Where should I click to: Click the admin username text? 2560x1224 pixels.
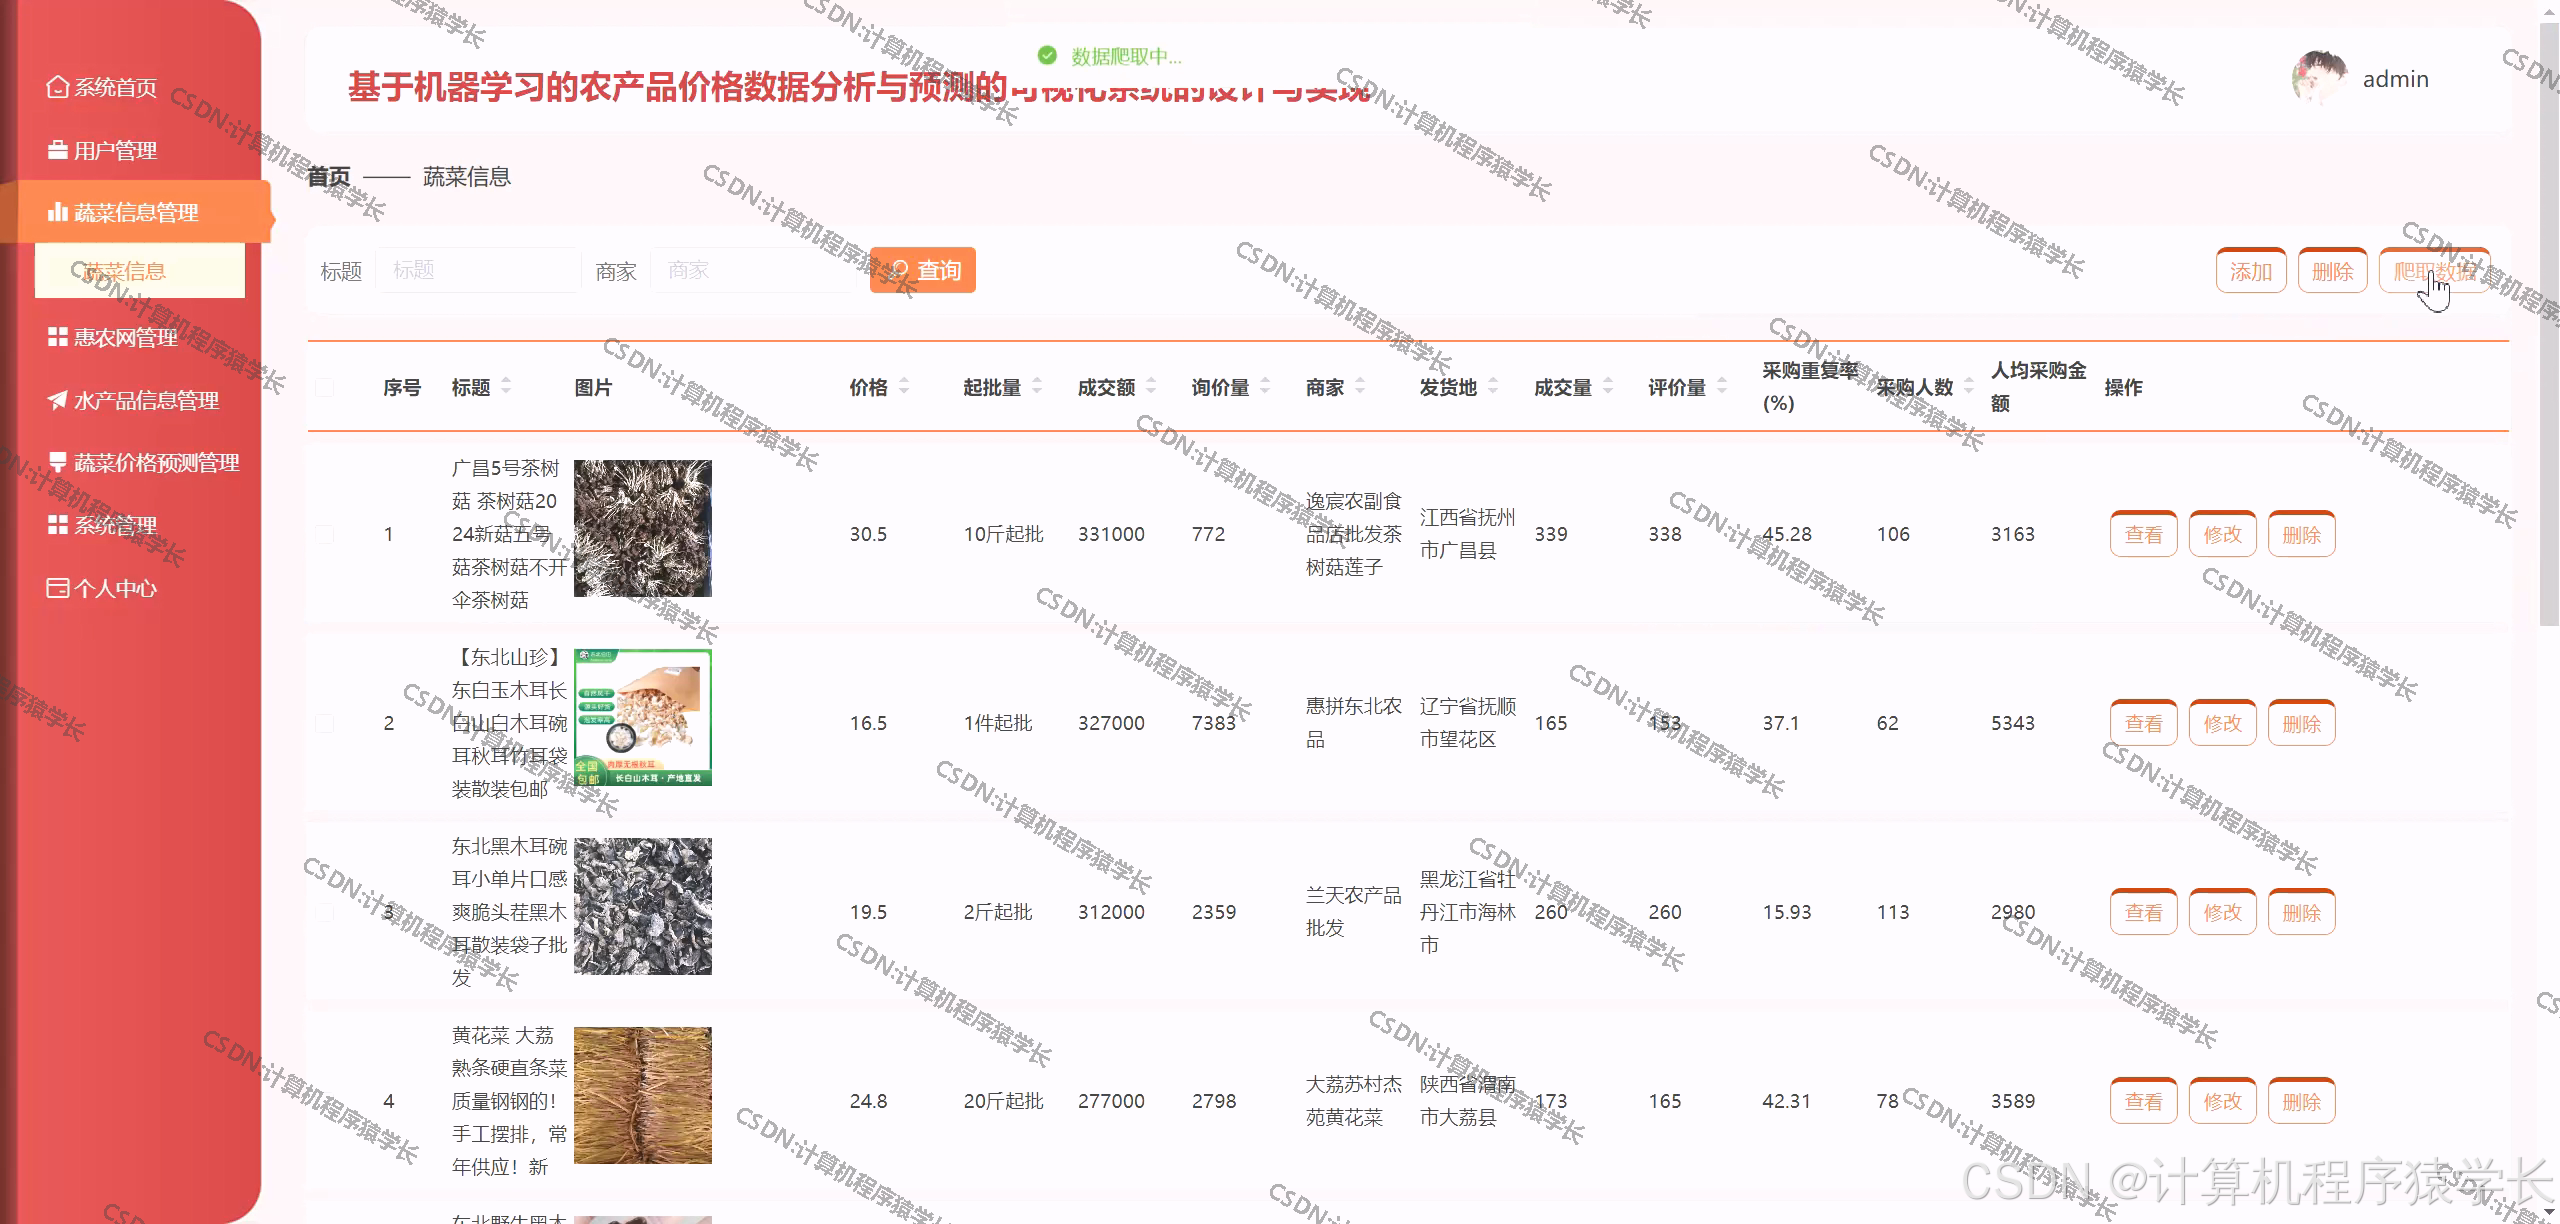point(2395,79)
